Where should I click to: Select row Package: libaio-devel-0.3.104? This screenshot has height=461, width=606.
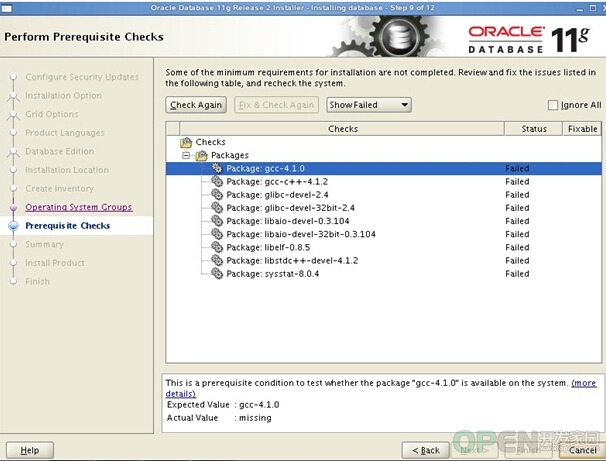click(383, 221)
